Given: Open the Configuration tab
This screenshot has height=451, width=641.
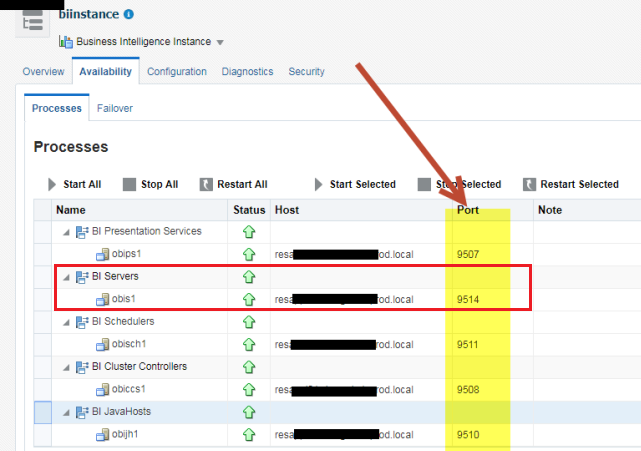Looking at the screenshot, I should tap(177, 72).
